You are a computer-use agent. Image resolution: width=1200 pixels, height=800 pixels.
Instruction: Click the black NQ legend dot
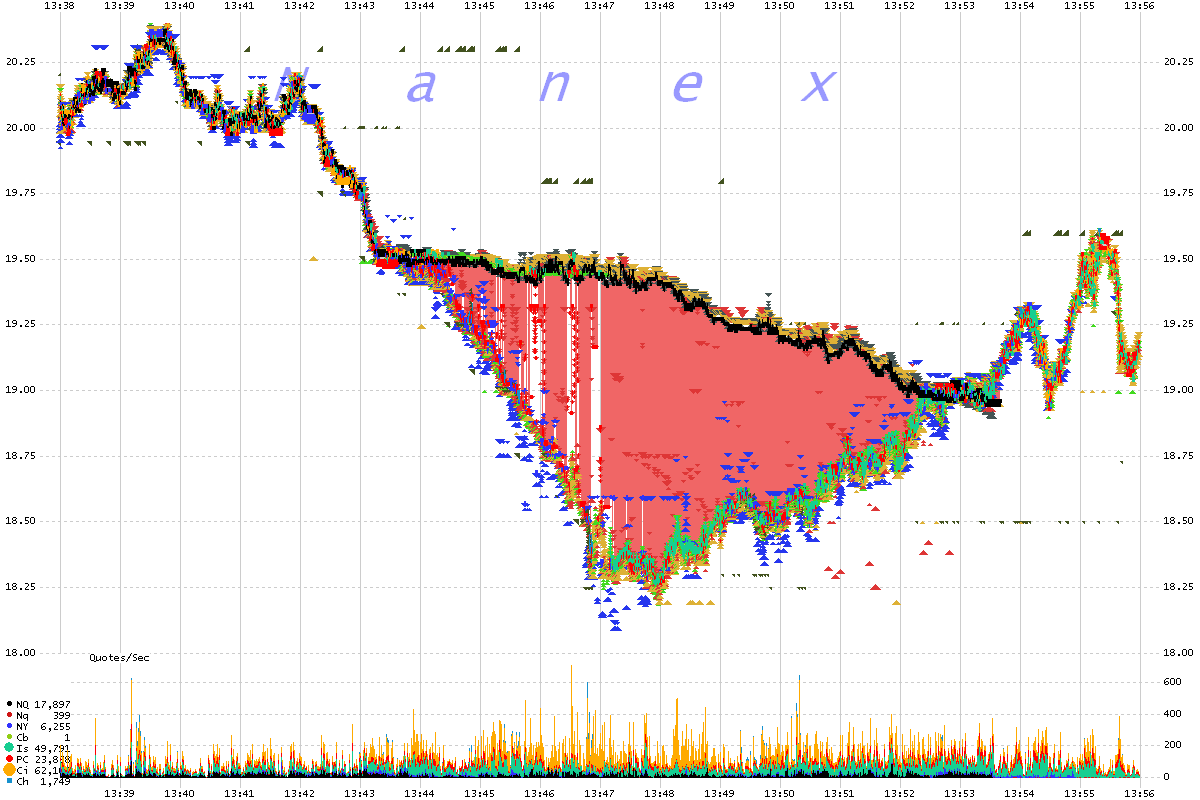(x=9, y=704)
